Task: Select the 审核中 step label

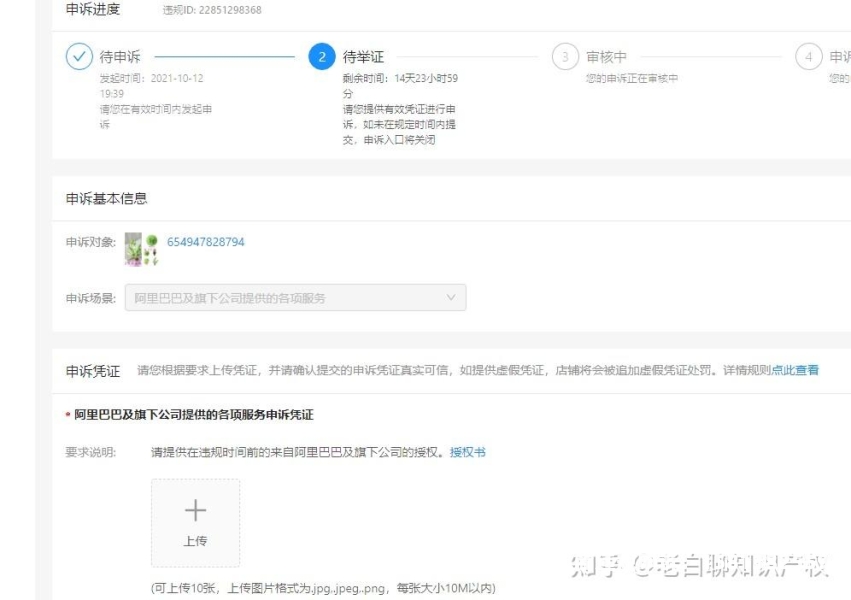Action: (606, 57)
